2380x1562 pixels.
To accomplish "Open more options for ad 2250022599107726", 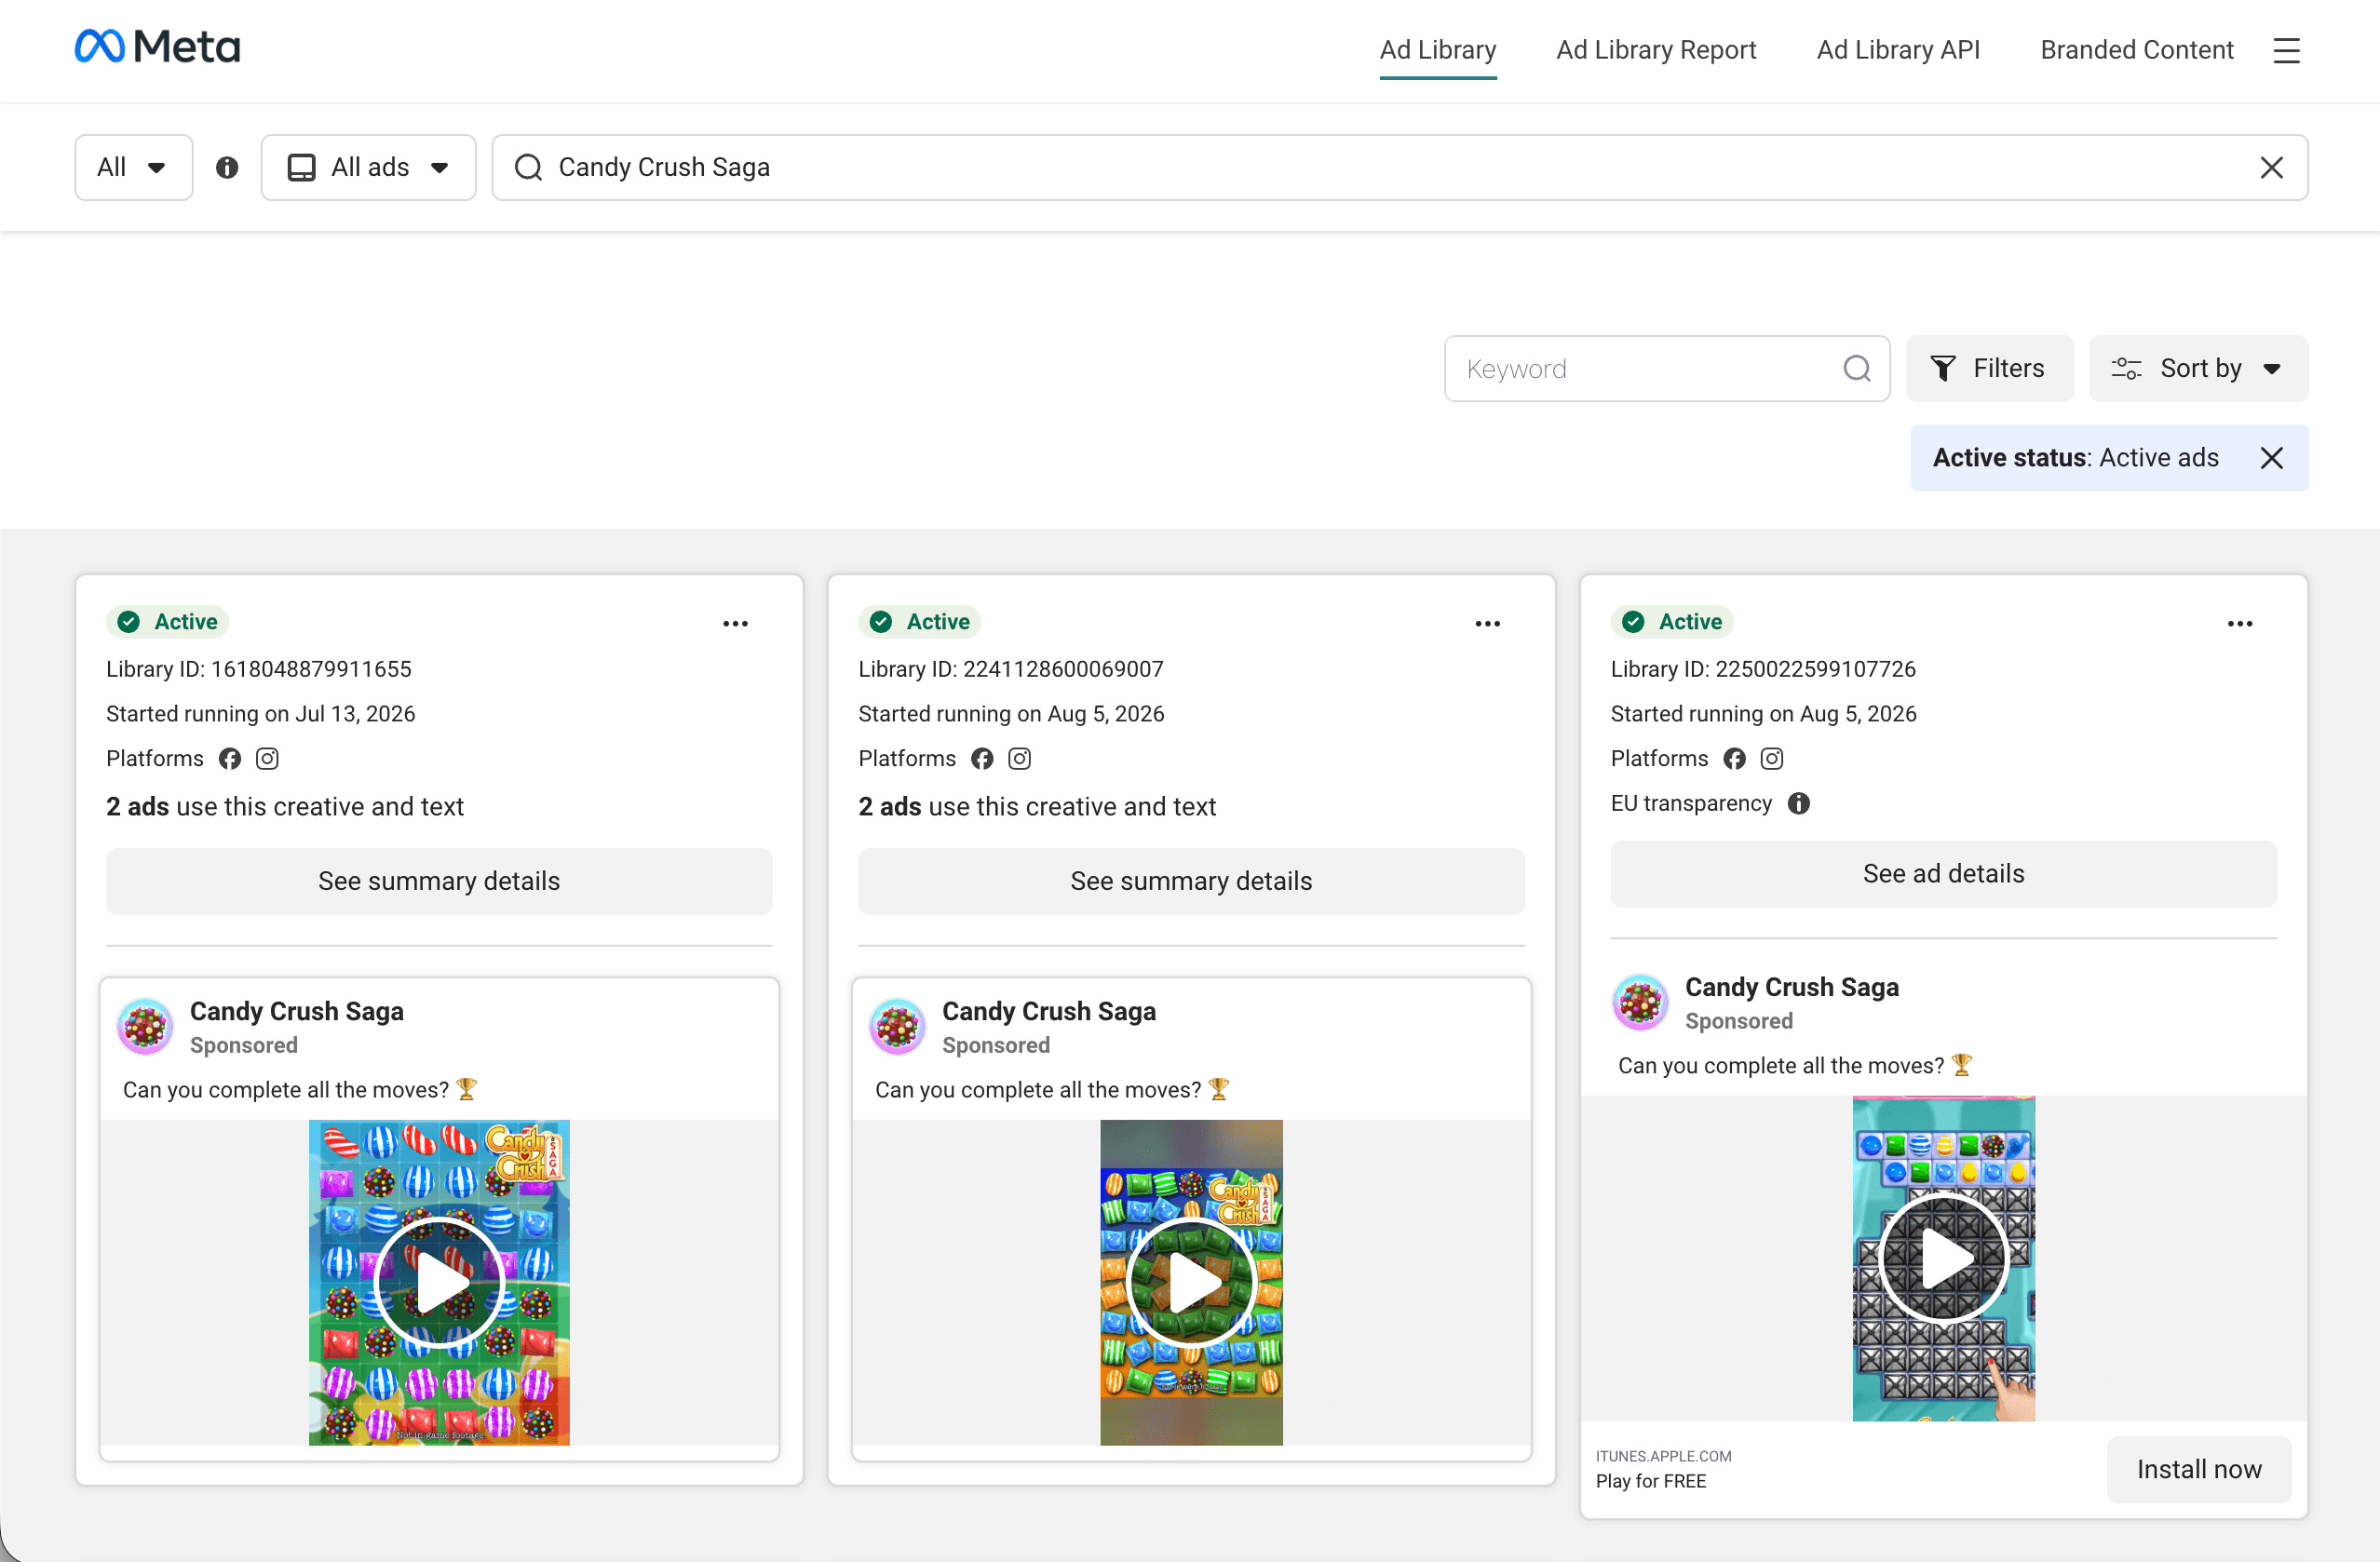I will pyautogui.click(x=2239, y=623).
